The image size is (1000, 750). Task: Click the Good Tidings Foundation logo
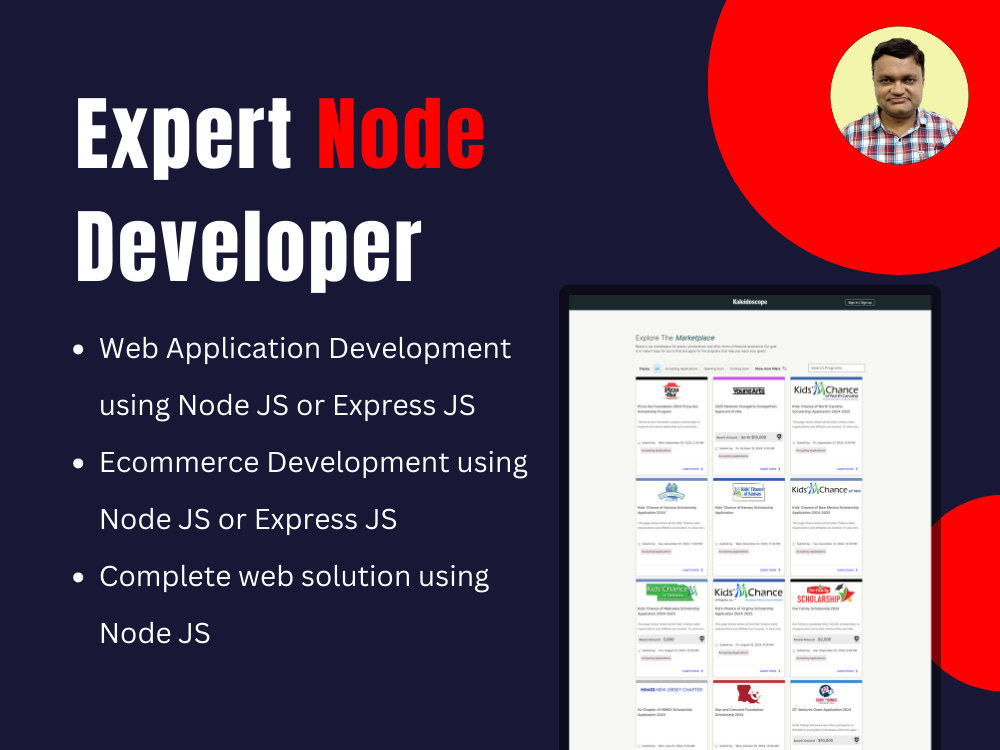pos(826,694)
